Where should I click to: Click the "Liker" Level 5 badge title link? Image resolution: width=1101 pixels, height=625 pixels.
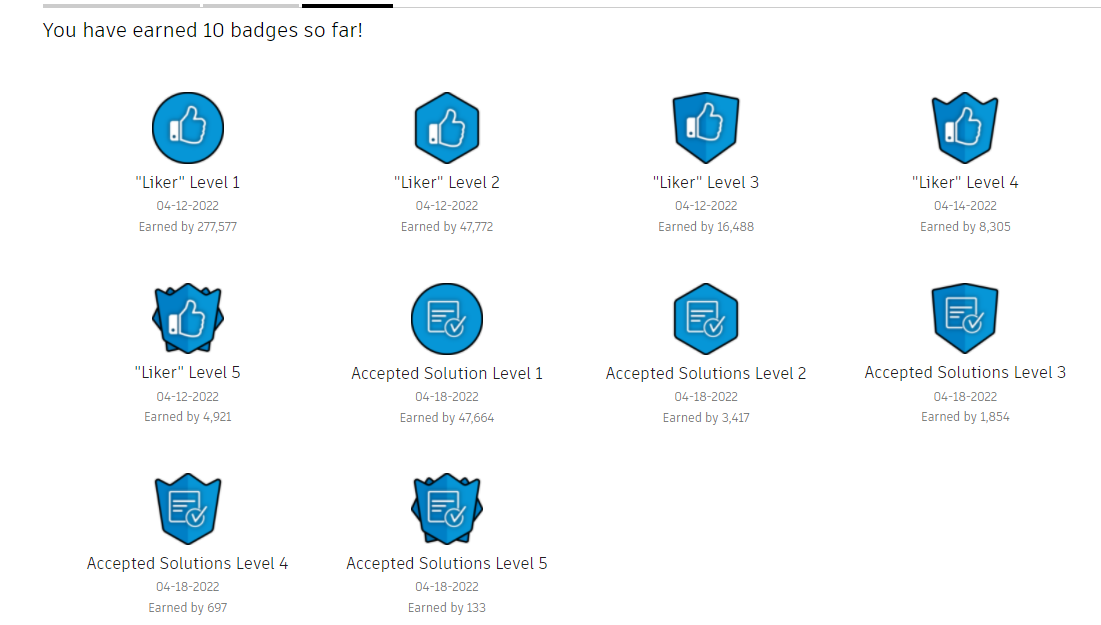[x=188, y=372]
